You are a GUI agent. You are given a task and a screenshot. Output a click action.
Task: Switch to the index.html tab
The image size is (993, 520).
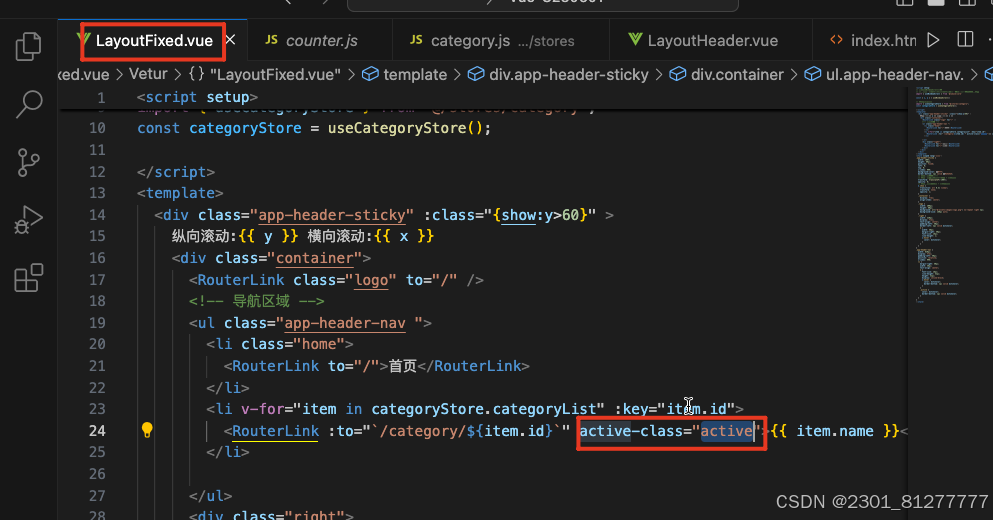[x=873, y=41]
